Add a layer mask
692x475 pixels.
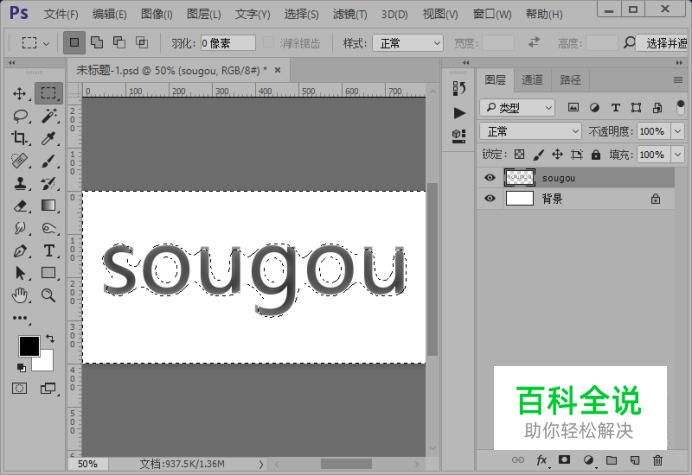tap(564, 460)
